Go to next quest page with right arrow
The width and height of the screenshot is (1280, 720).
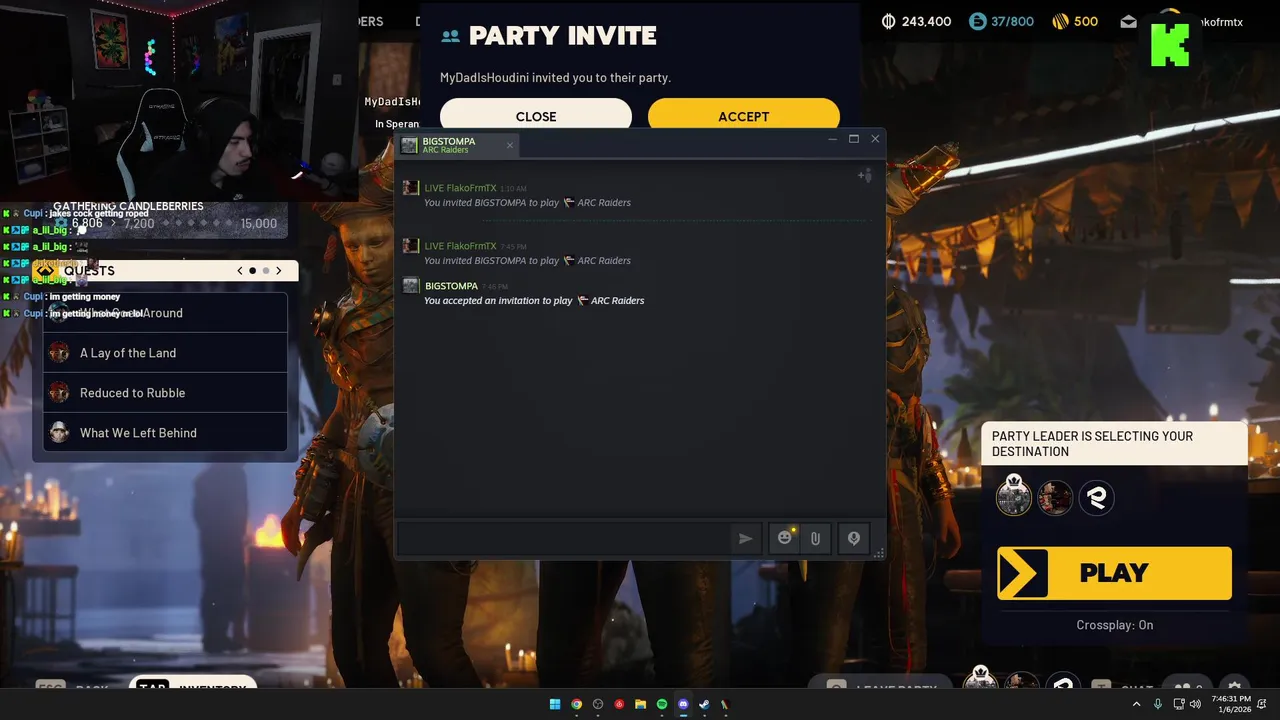click(279, 271)
